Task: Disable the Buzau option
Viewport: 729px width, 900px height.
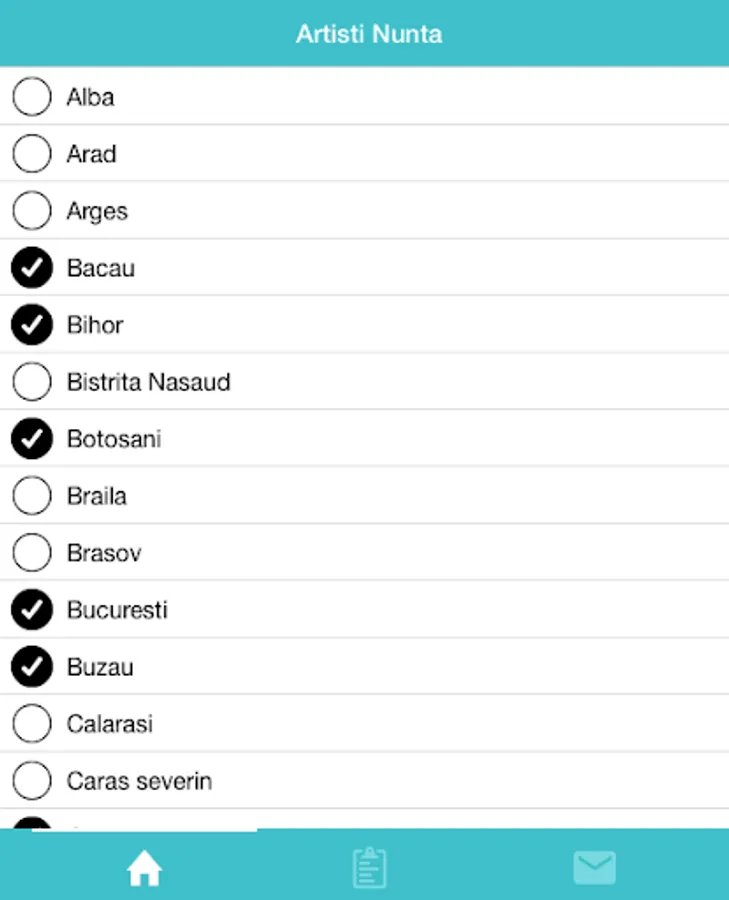Action: tap(32, 667)
